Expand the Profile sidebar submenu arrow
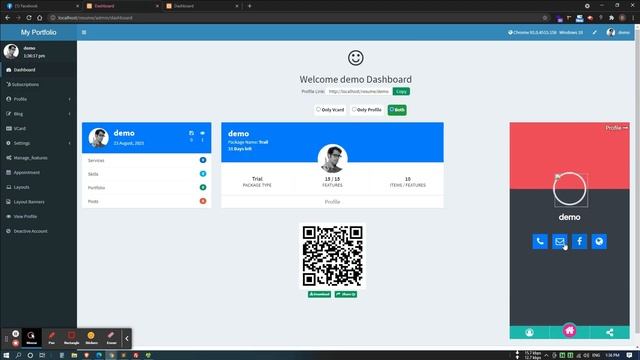This screenshot has height=360, width=640. click(69, 99)
